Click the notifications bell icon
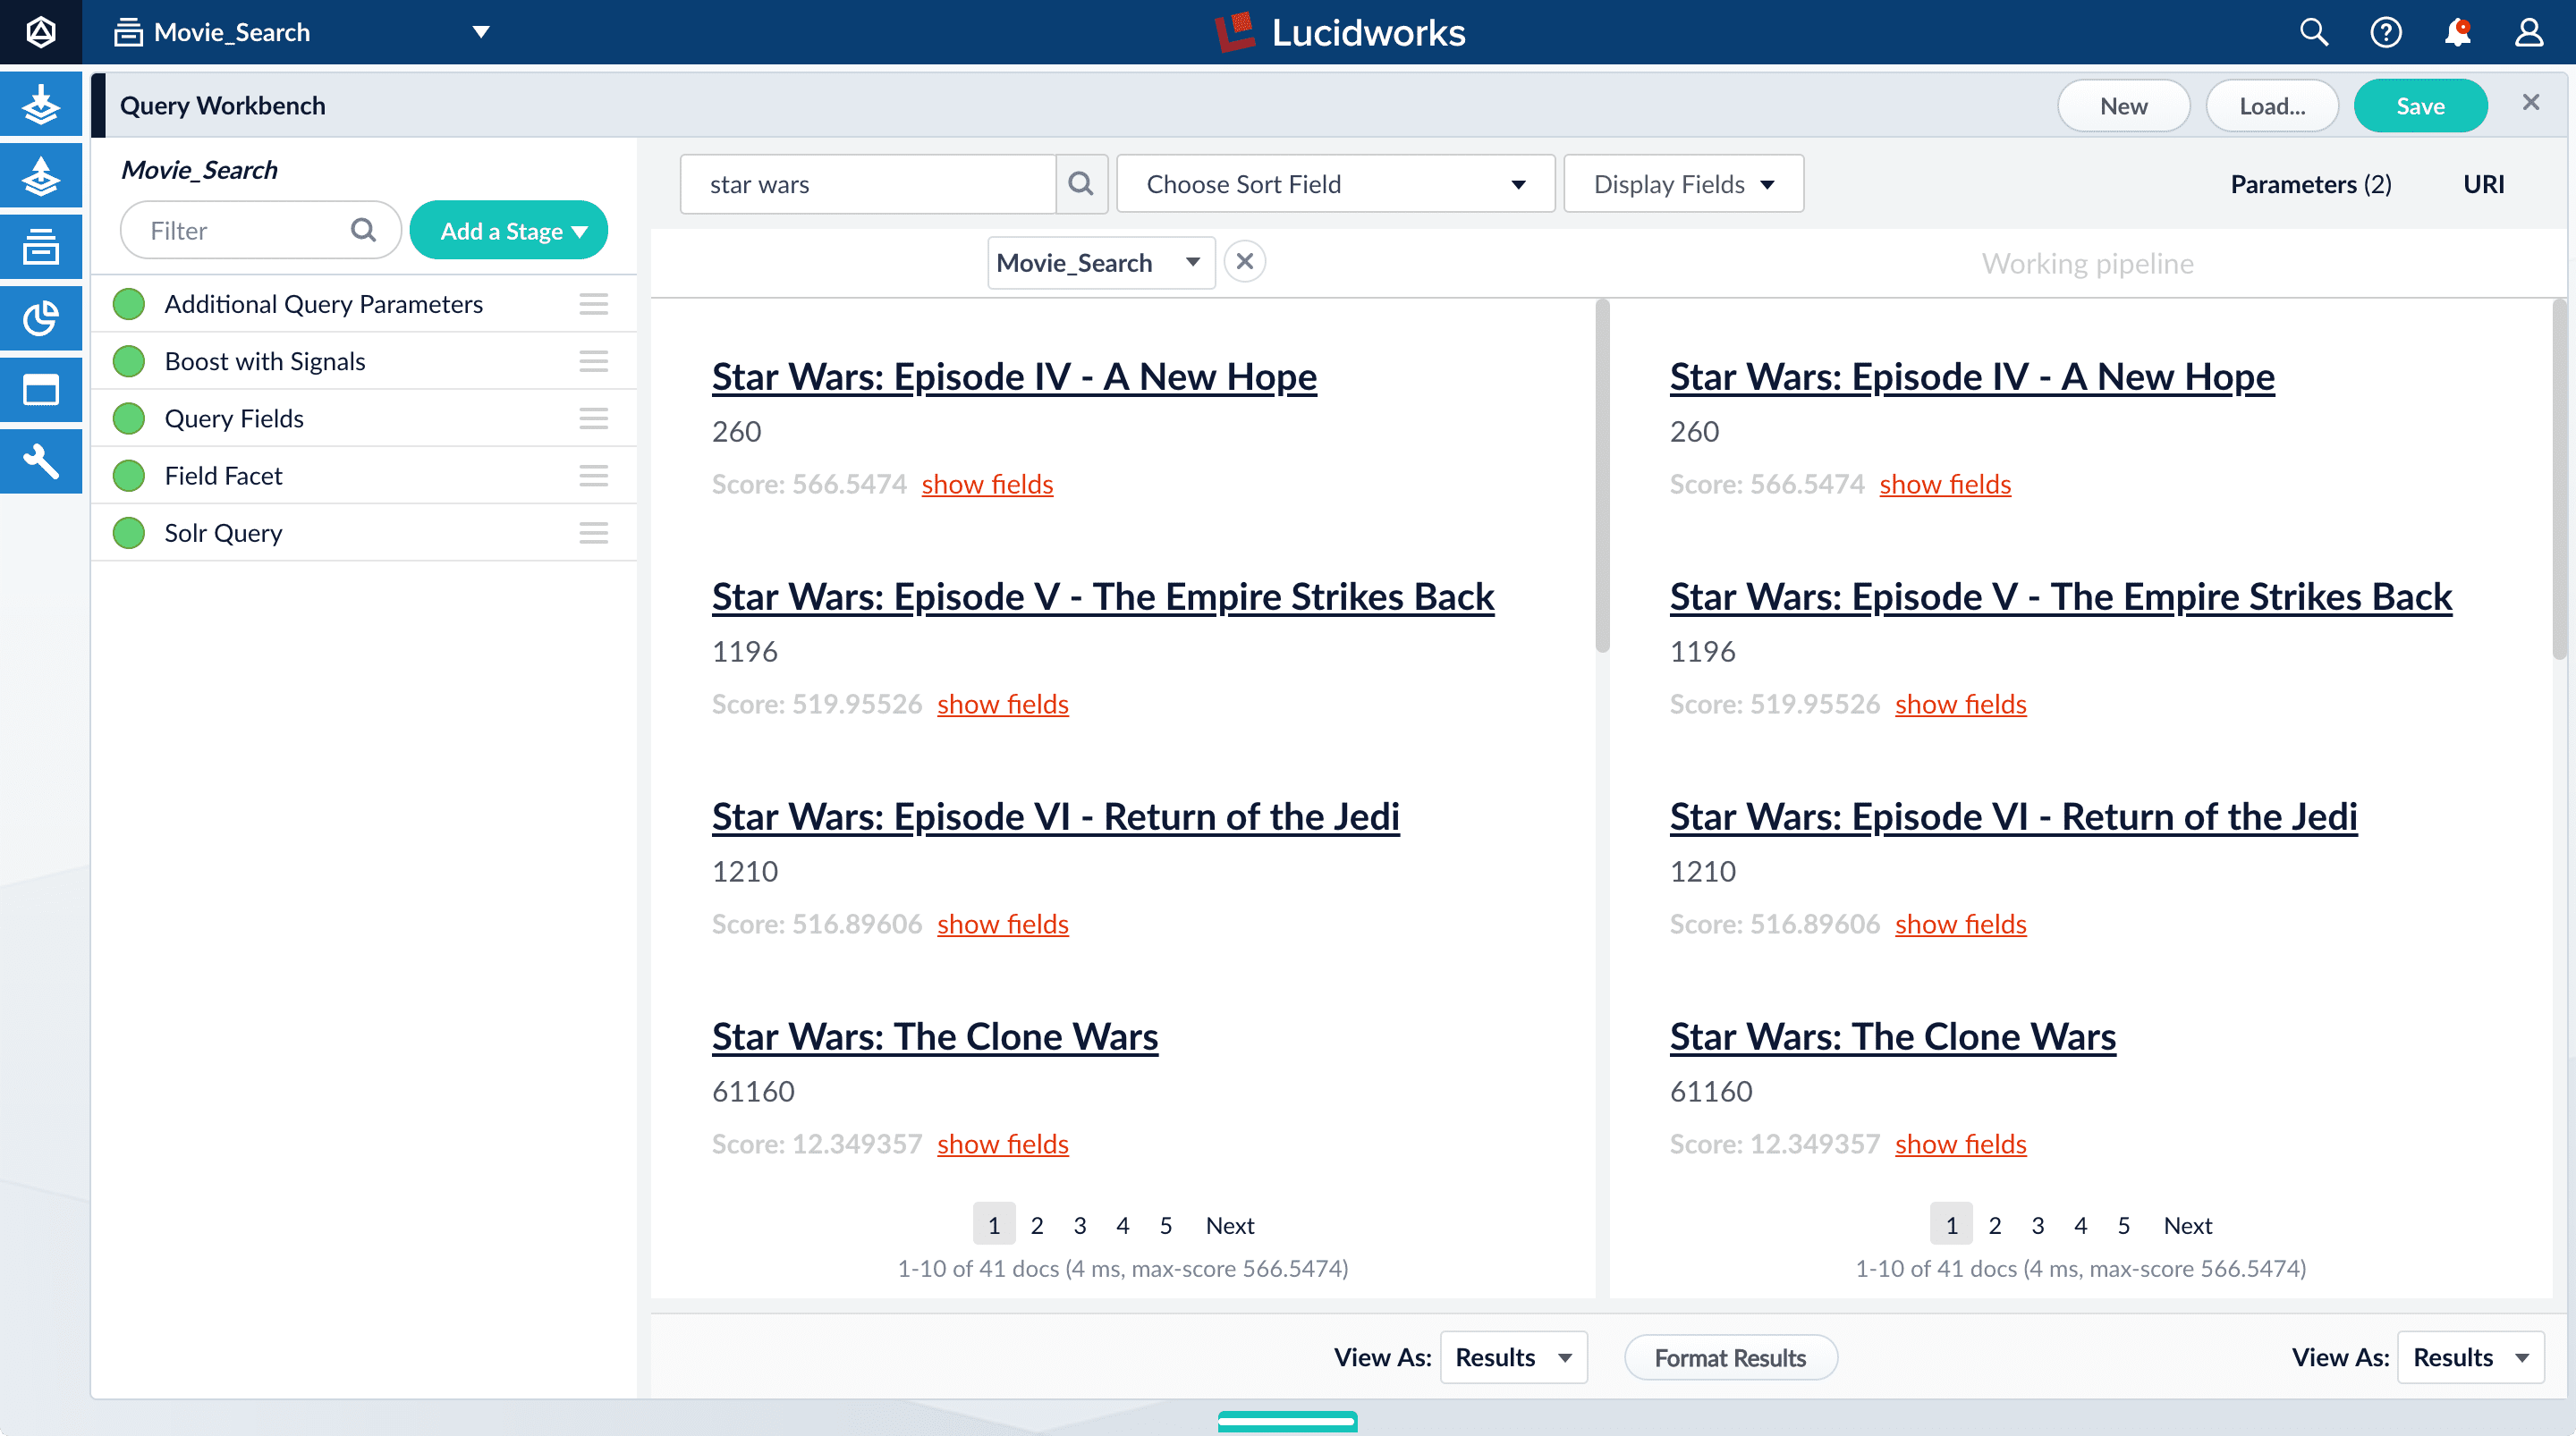2576x1436 pixels. click(x=2457, y=33)
